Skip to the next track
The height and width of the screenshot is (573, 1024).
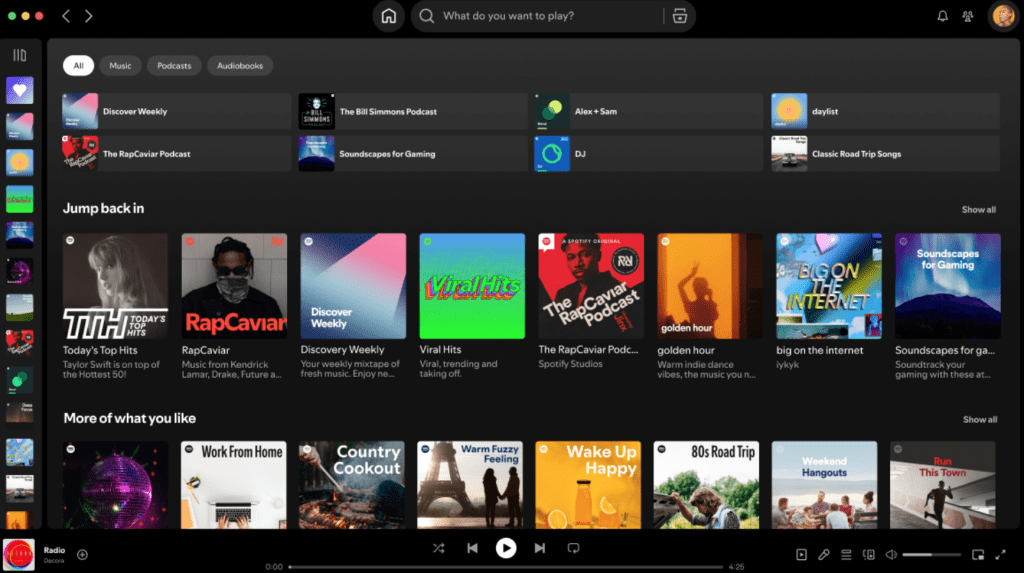539,548
